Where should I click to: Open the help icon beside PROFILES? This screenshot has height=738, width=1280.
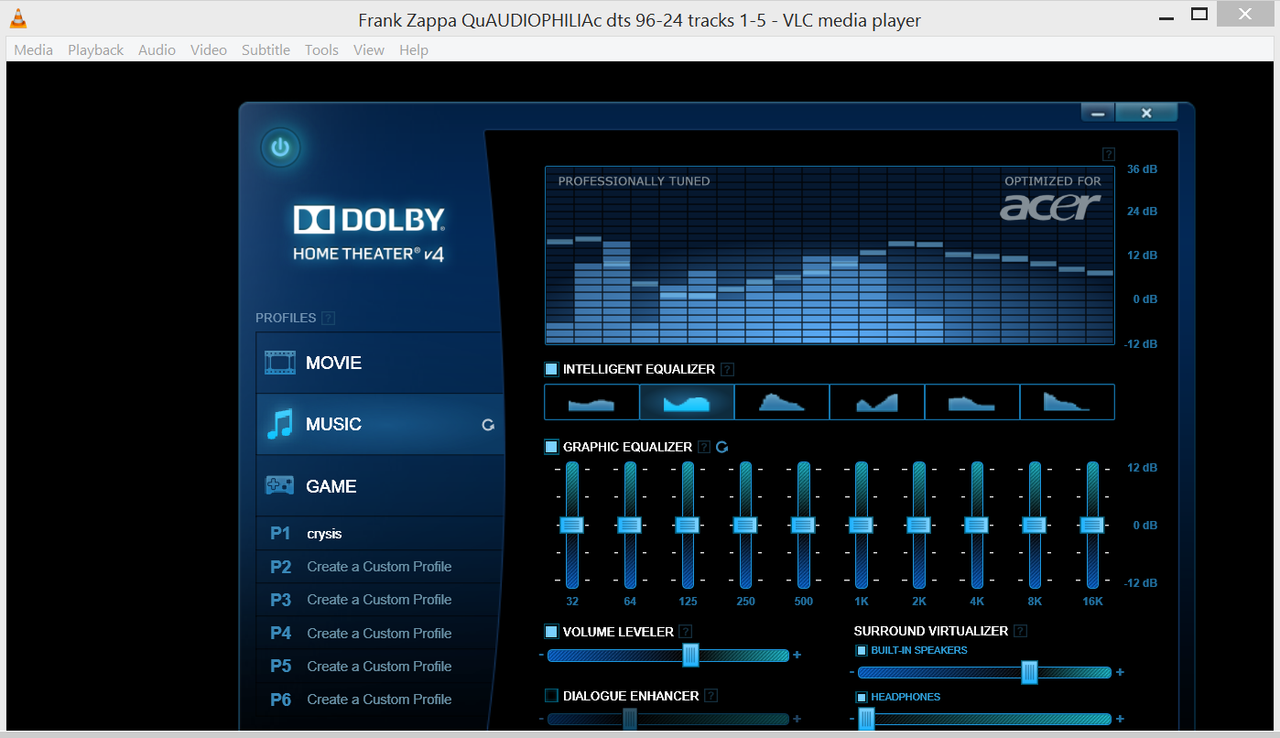329,318
